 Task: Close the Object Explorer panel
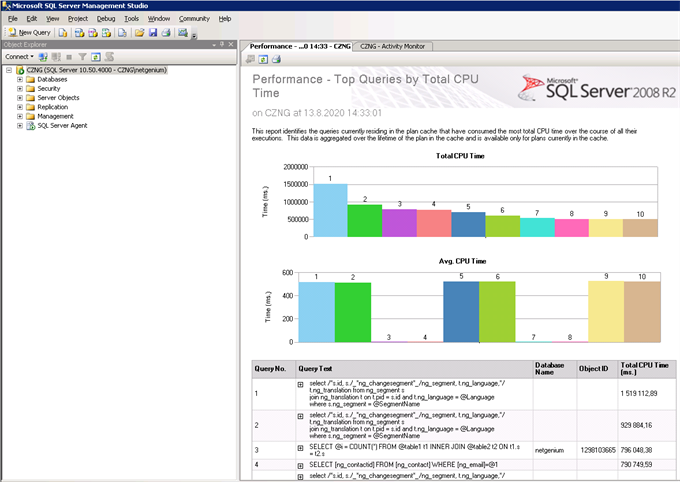231,44
